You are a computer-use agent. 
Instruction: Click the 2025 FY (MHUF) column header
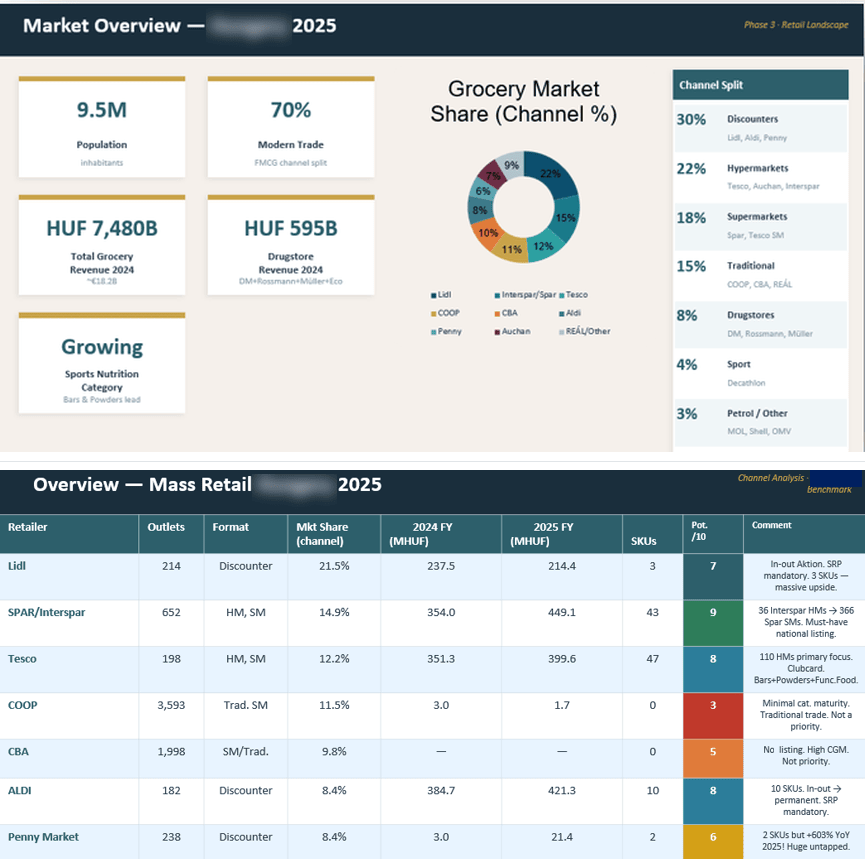562,533
